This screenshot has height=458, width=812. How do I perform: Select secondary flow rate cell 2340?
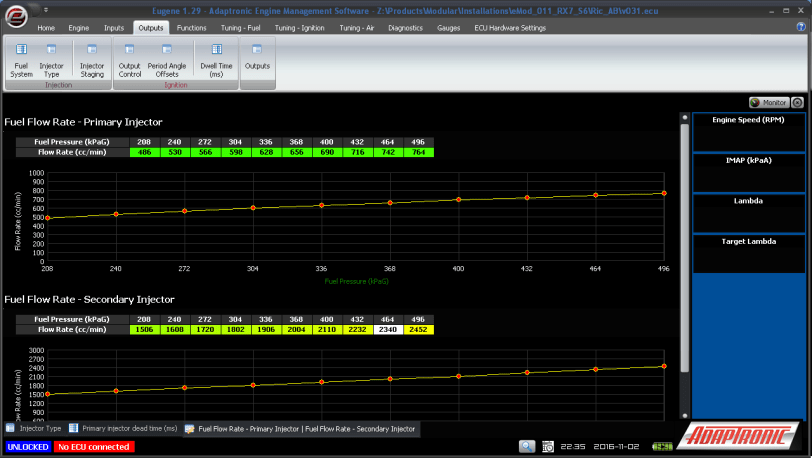tap(390, 329)
